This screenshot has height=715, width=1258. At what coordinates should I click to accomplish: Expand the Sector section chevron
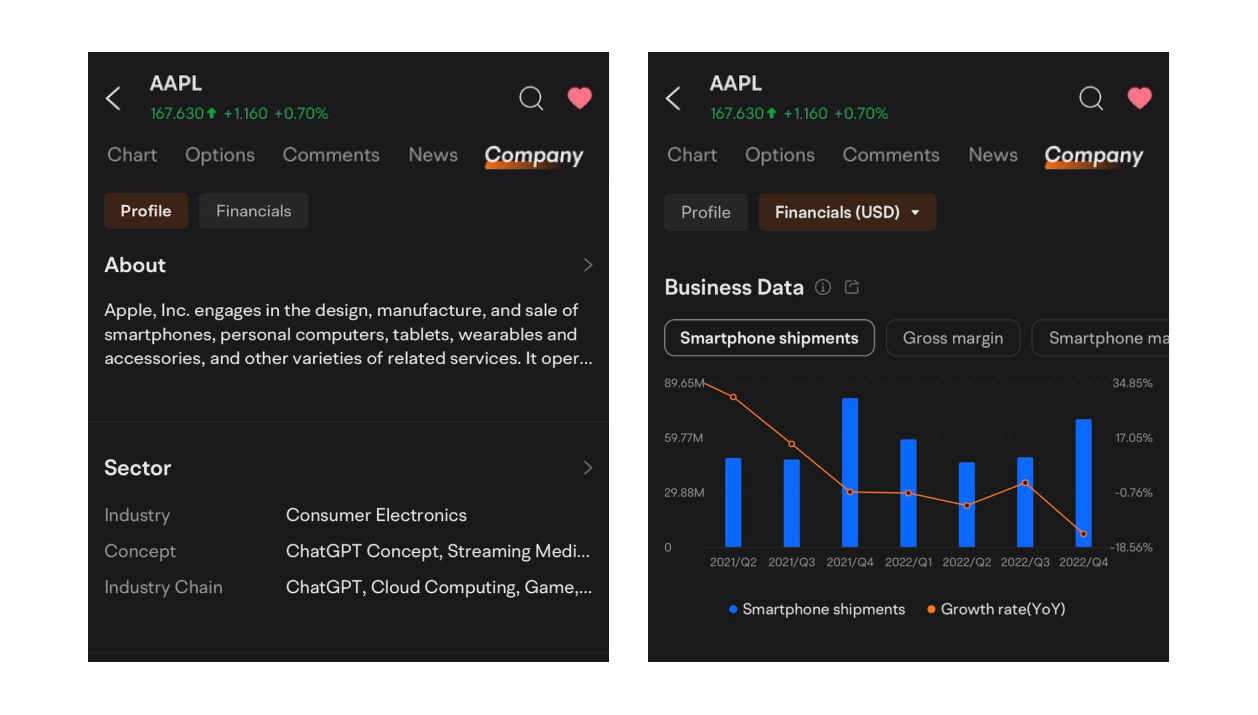pos(588,468)
